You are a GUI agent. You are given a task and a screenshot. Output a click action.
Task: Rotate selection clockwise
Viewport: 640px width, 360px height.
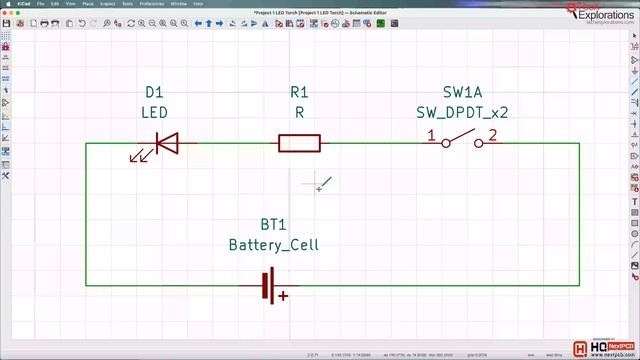pos(244,24)
